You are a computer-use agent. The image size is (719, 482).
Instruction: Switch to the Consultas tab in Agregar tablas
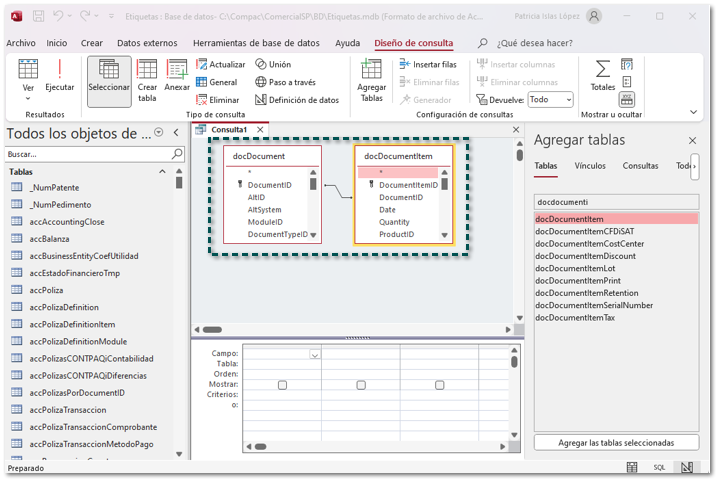(x=640, y=166)
